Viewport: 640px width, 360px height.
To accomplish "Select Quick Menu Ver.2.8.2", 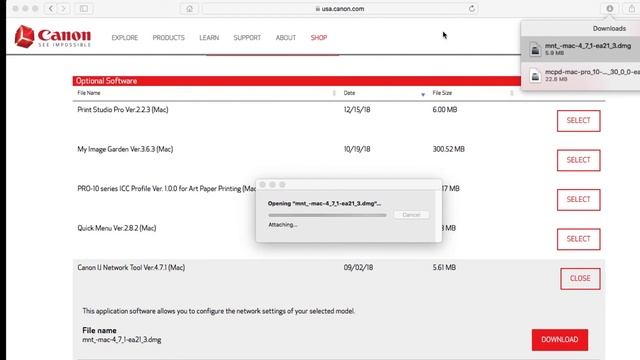I will [x=578, y=239].
